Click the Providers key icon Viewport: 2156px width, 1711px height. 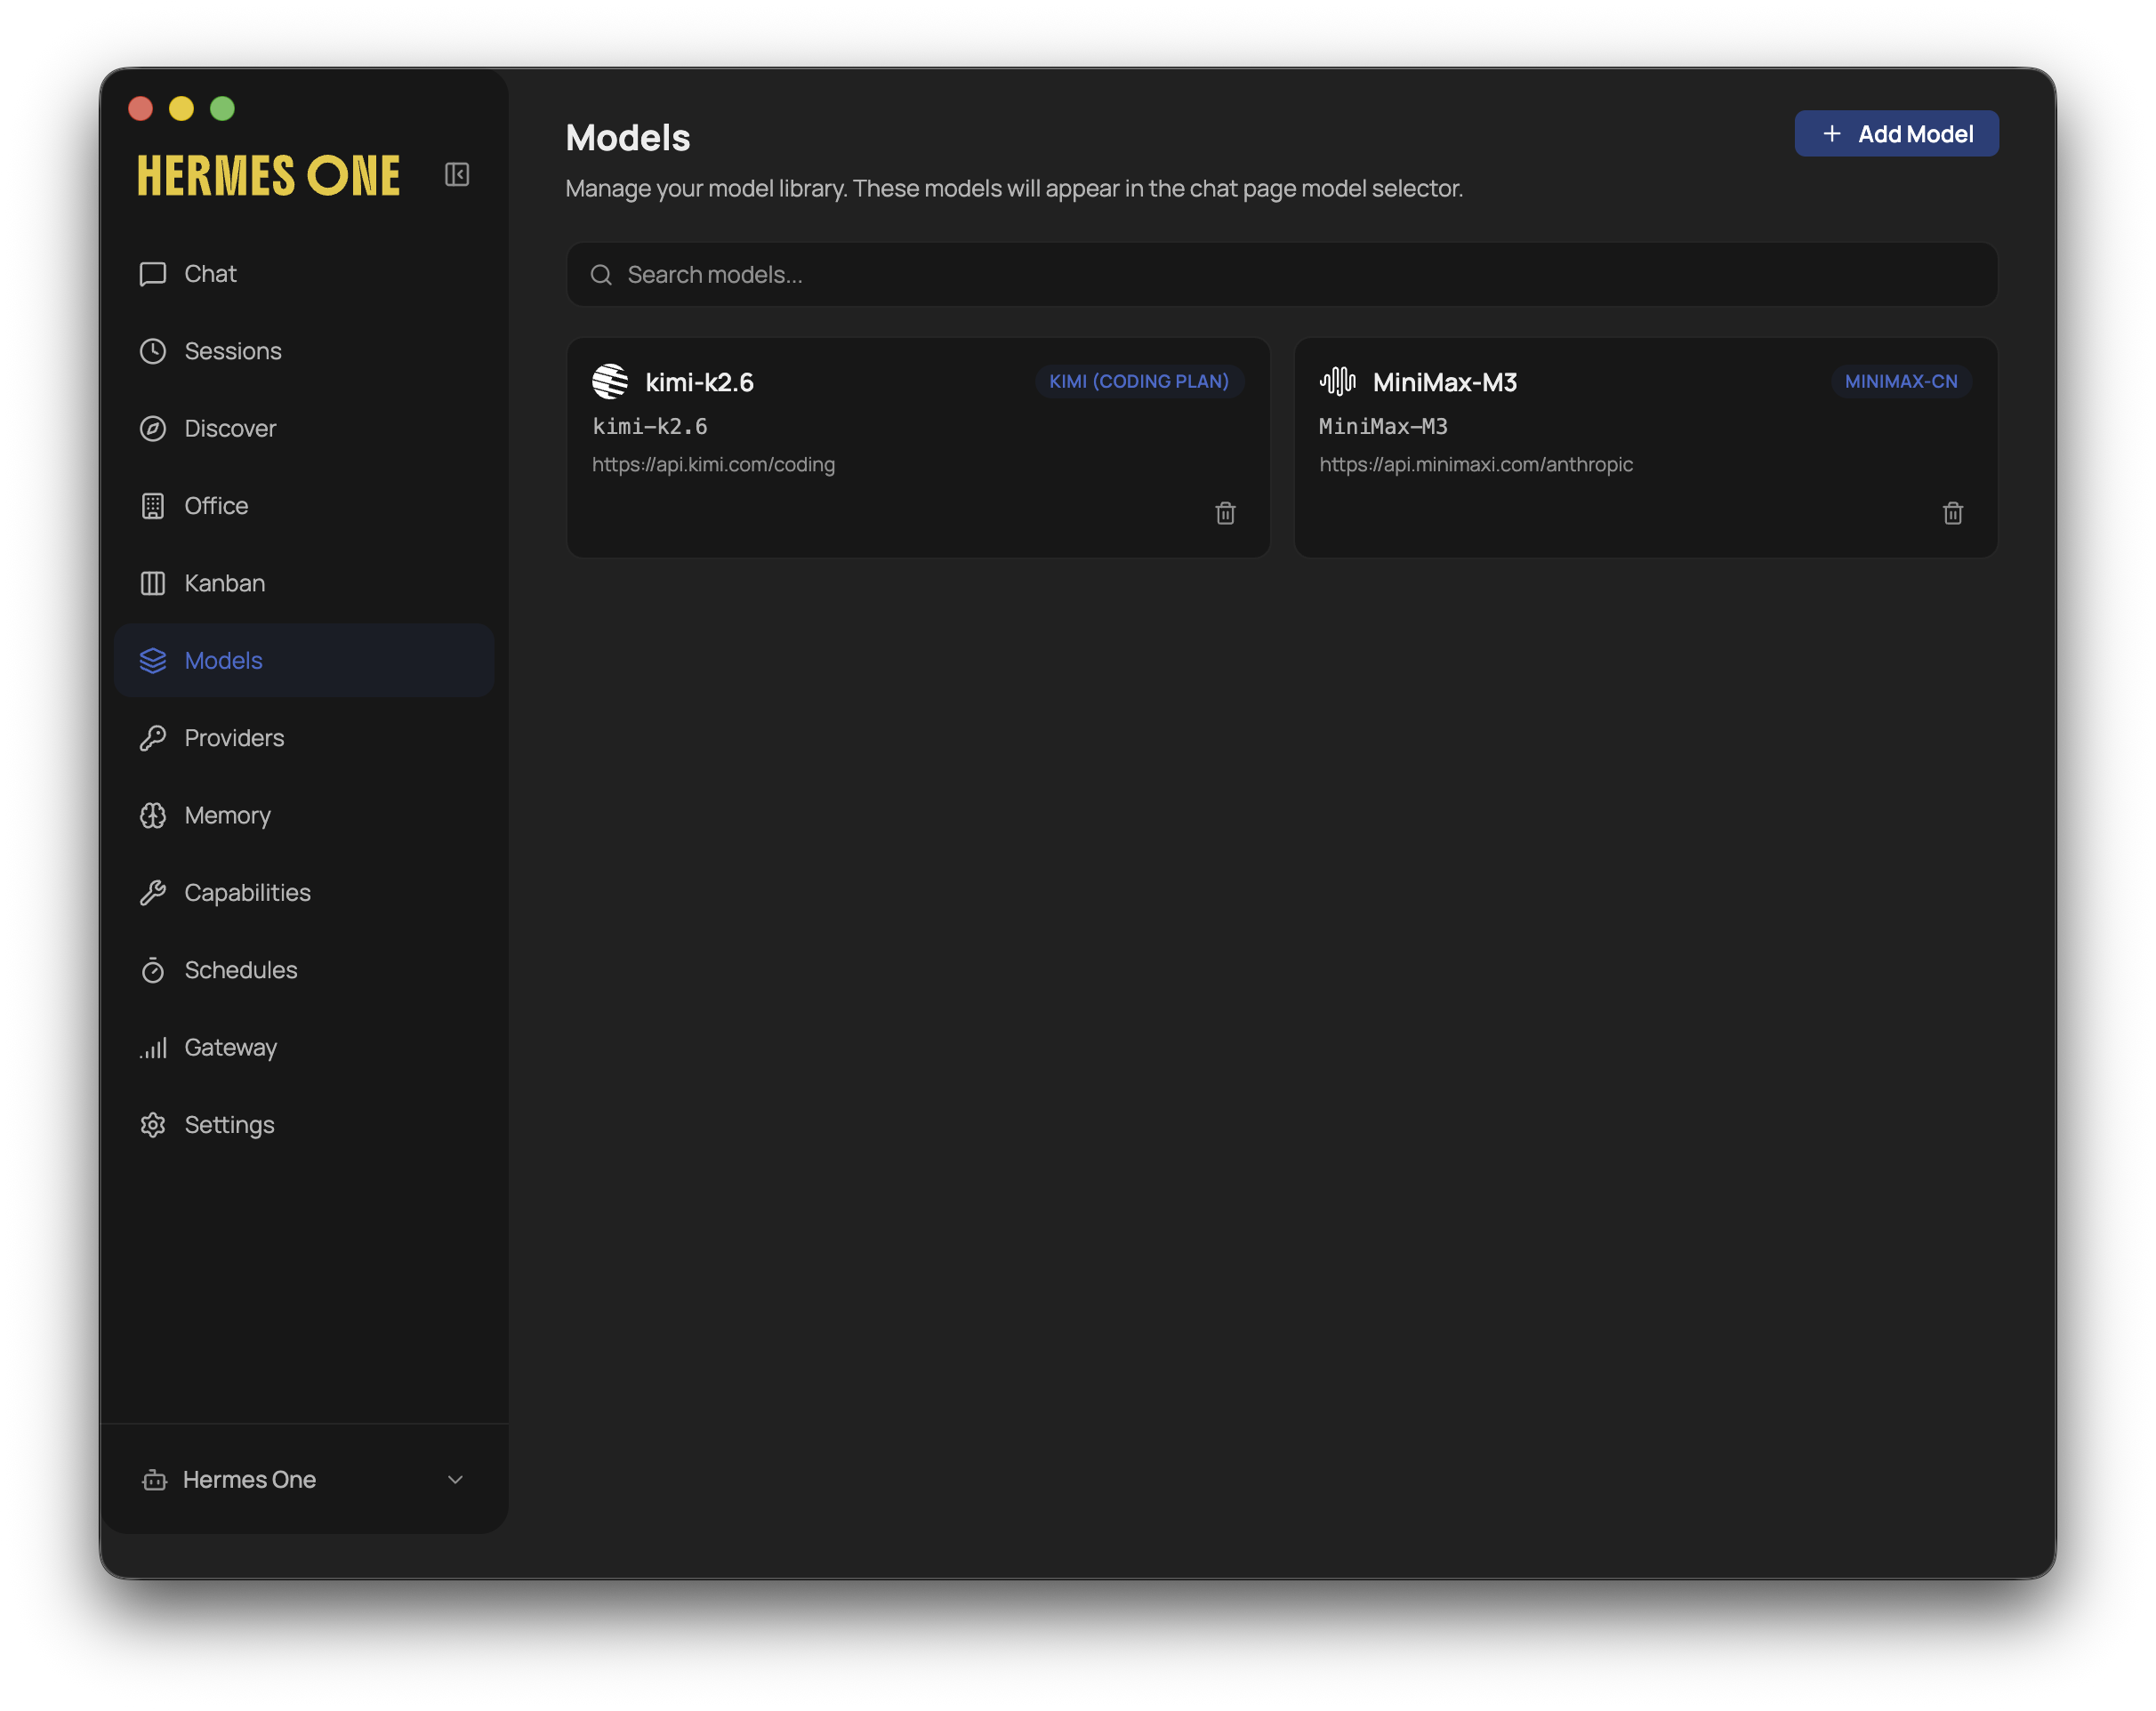coord(153,738)
